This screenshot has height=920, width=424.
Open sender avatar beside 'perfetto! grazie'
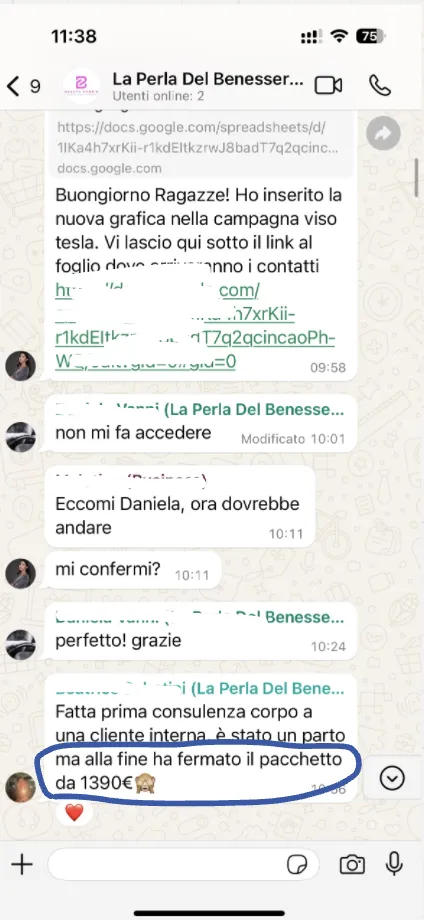[x=21, y=645]
